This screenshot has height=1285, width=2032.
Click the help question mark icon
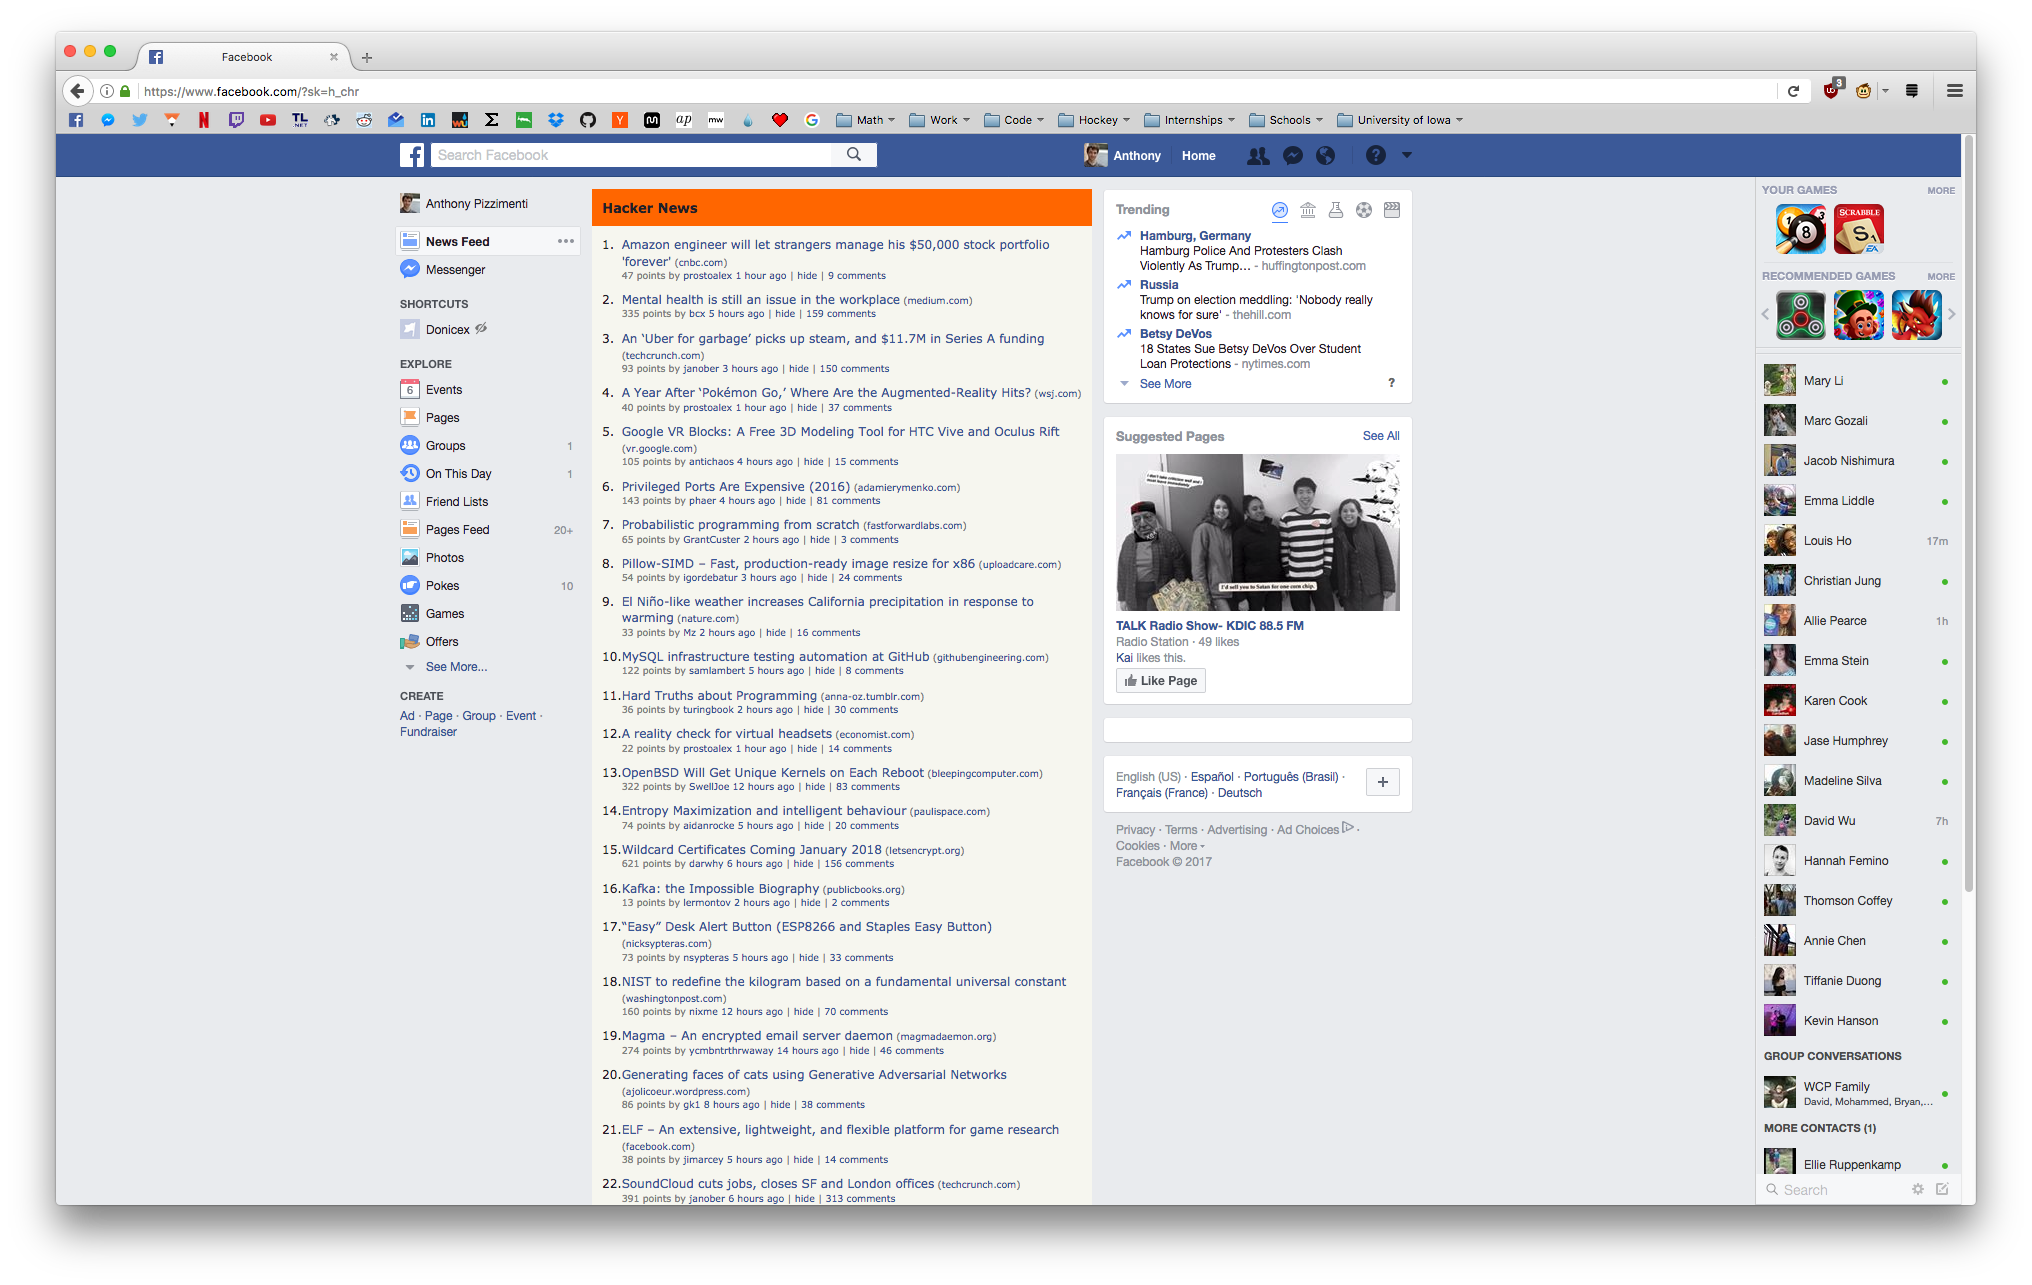point(1376,156)
